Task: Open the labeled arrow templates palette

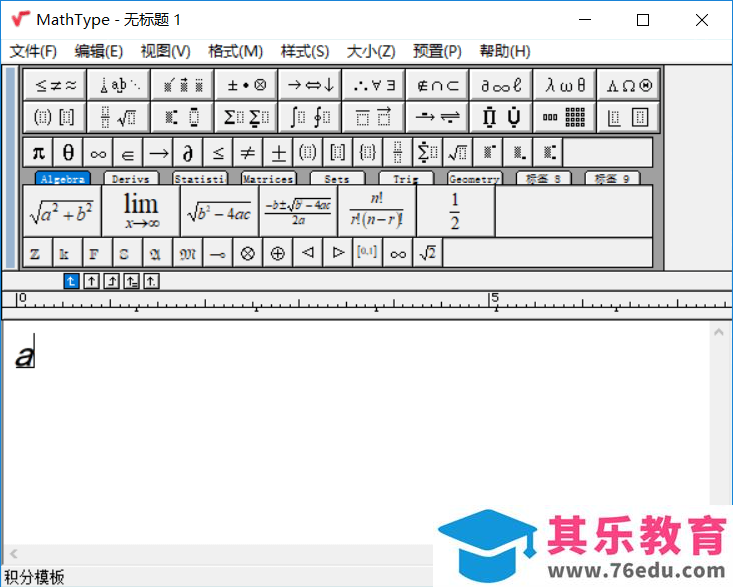Action: coord(438,117)
